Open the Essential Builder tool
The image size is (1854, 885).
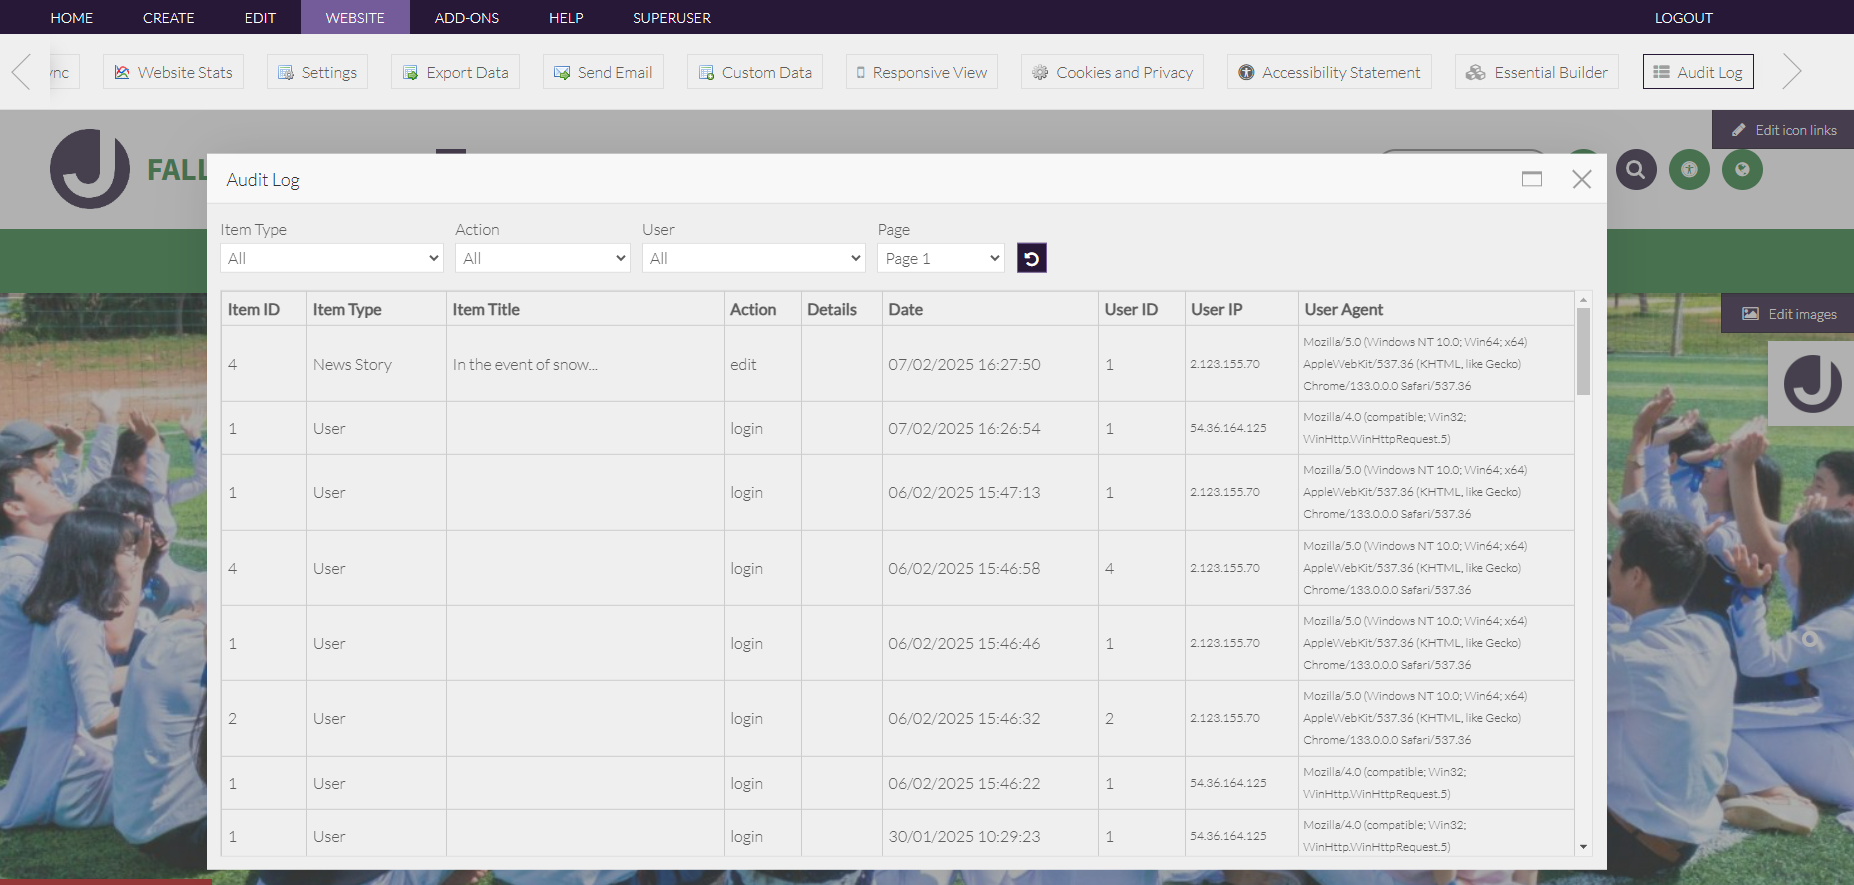pos(1536,72)
